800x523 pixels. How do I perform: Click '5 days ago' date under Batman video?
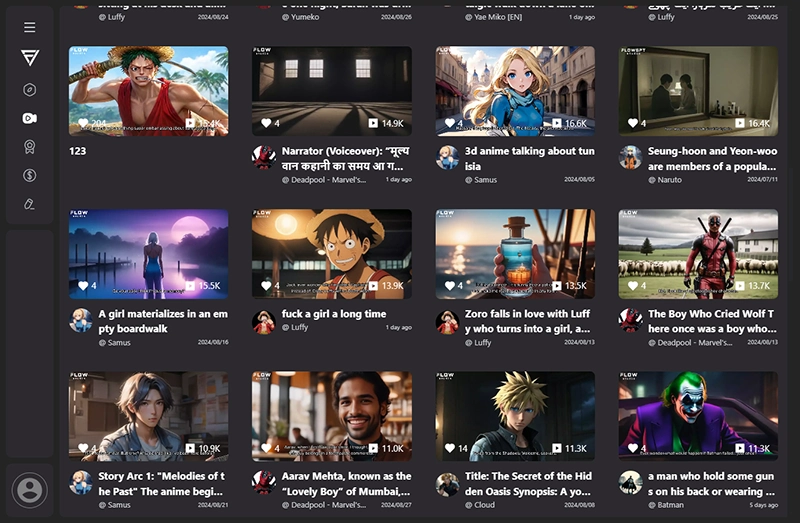point(764,505)
